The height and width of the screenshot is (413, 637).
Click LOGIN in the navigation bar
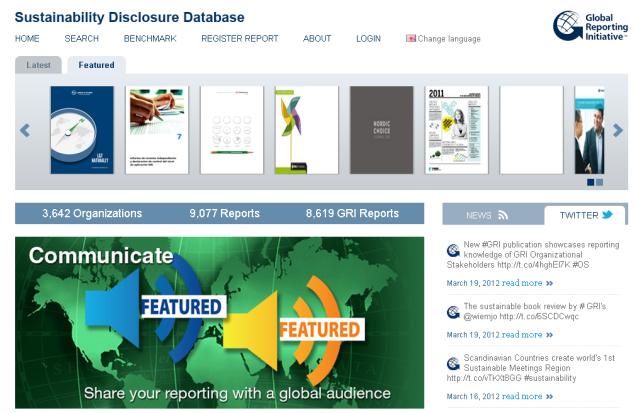(x=368, y=39)
